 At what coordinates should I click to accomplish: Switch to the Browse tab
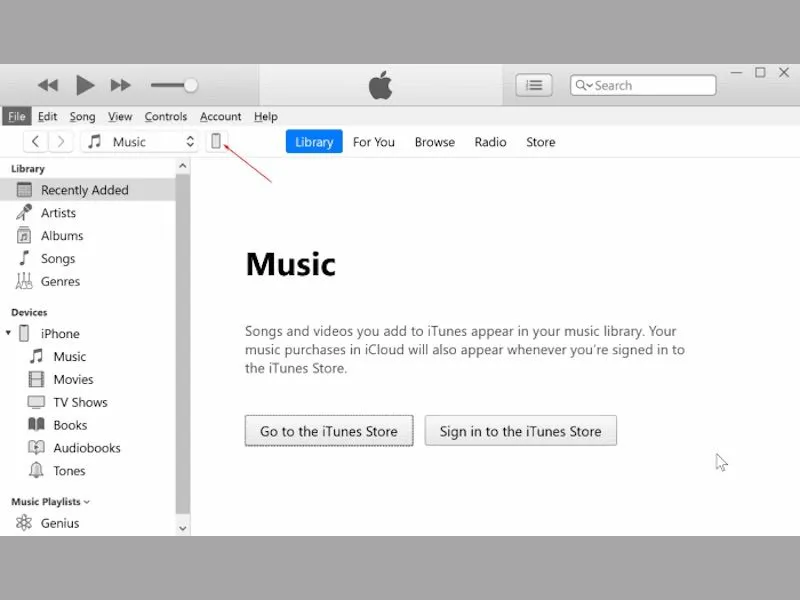435,142
